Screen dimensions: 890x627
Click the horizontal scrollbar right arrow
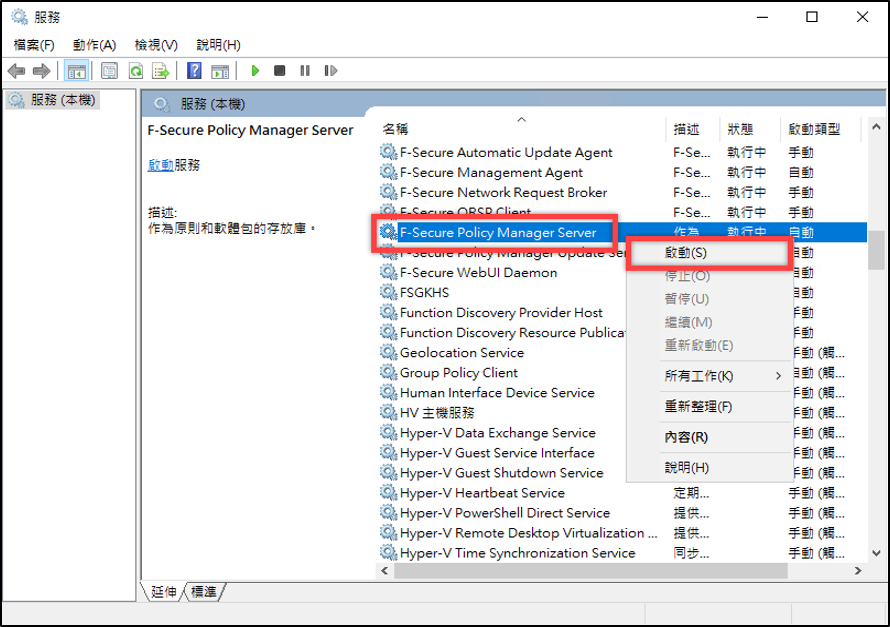(x=858, y=571)
